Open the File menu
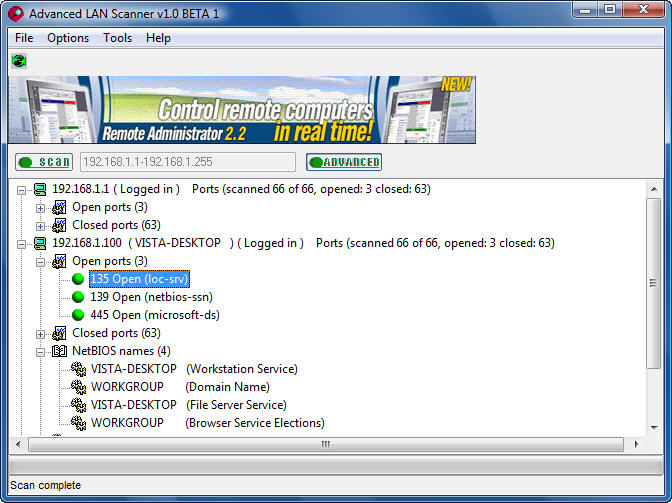Screen dimensions: 672x503 (24, 38)
